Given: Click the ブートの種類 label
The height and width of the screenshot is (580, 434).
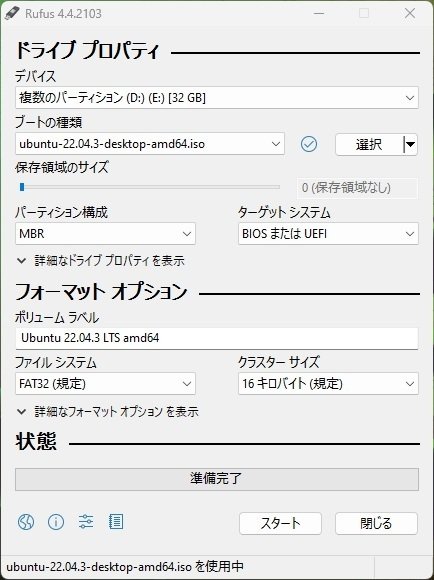Looking at the screenshot, I should [x=48, y=122].
